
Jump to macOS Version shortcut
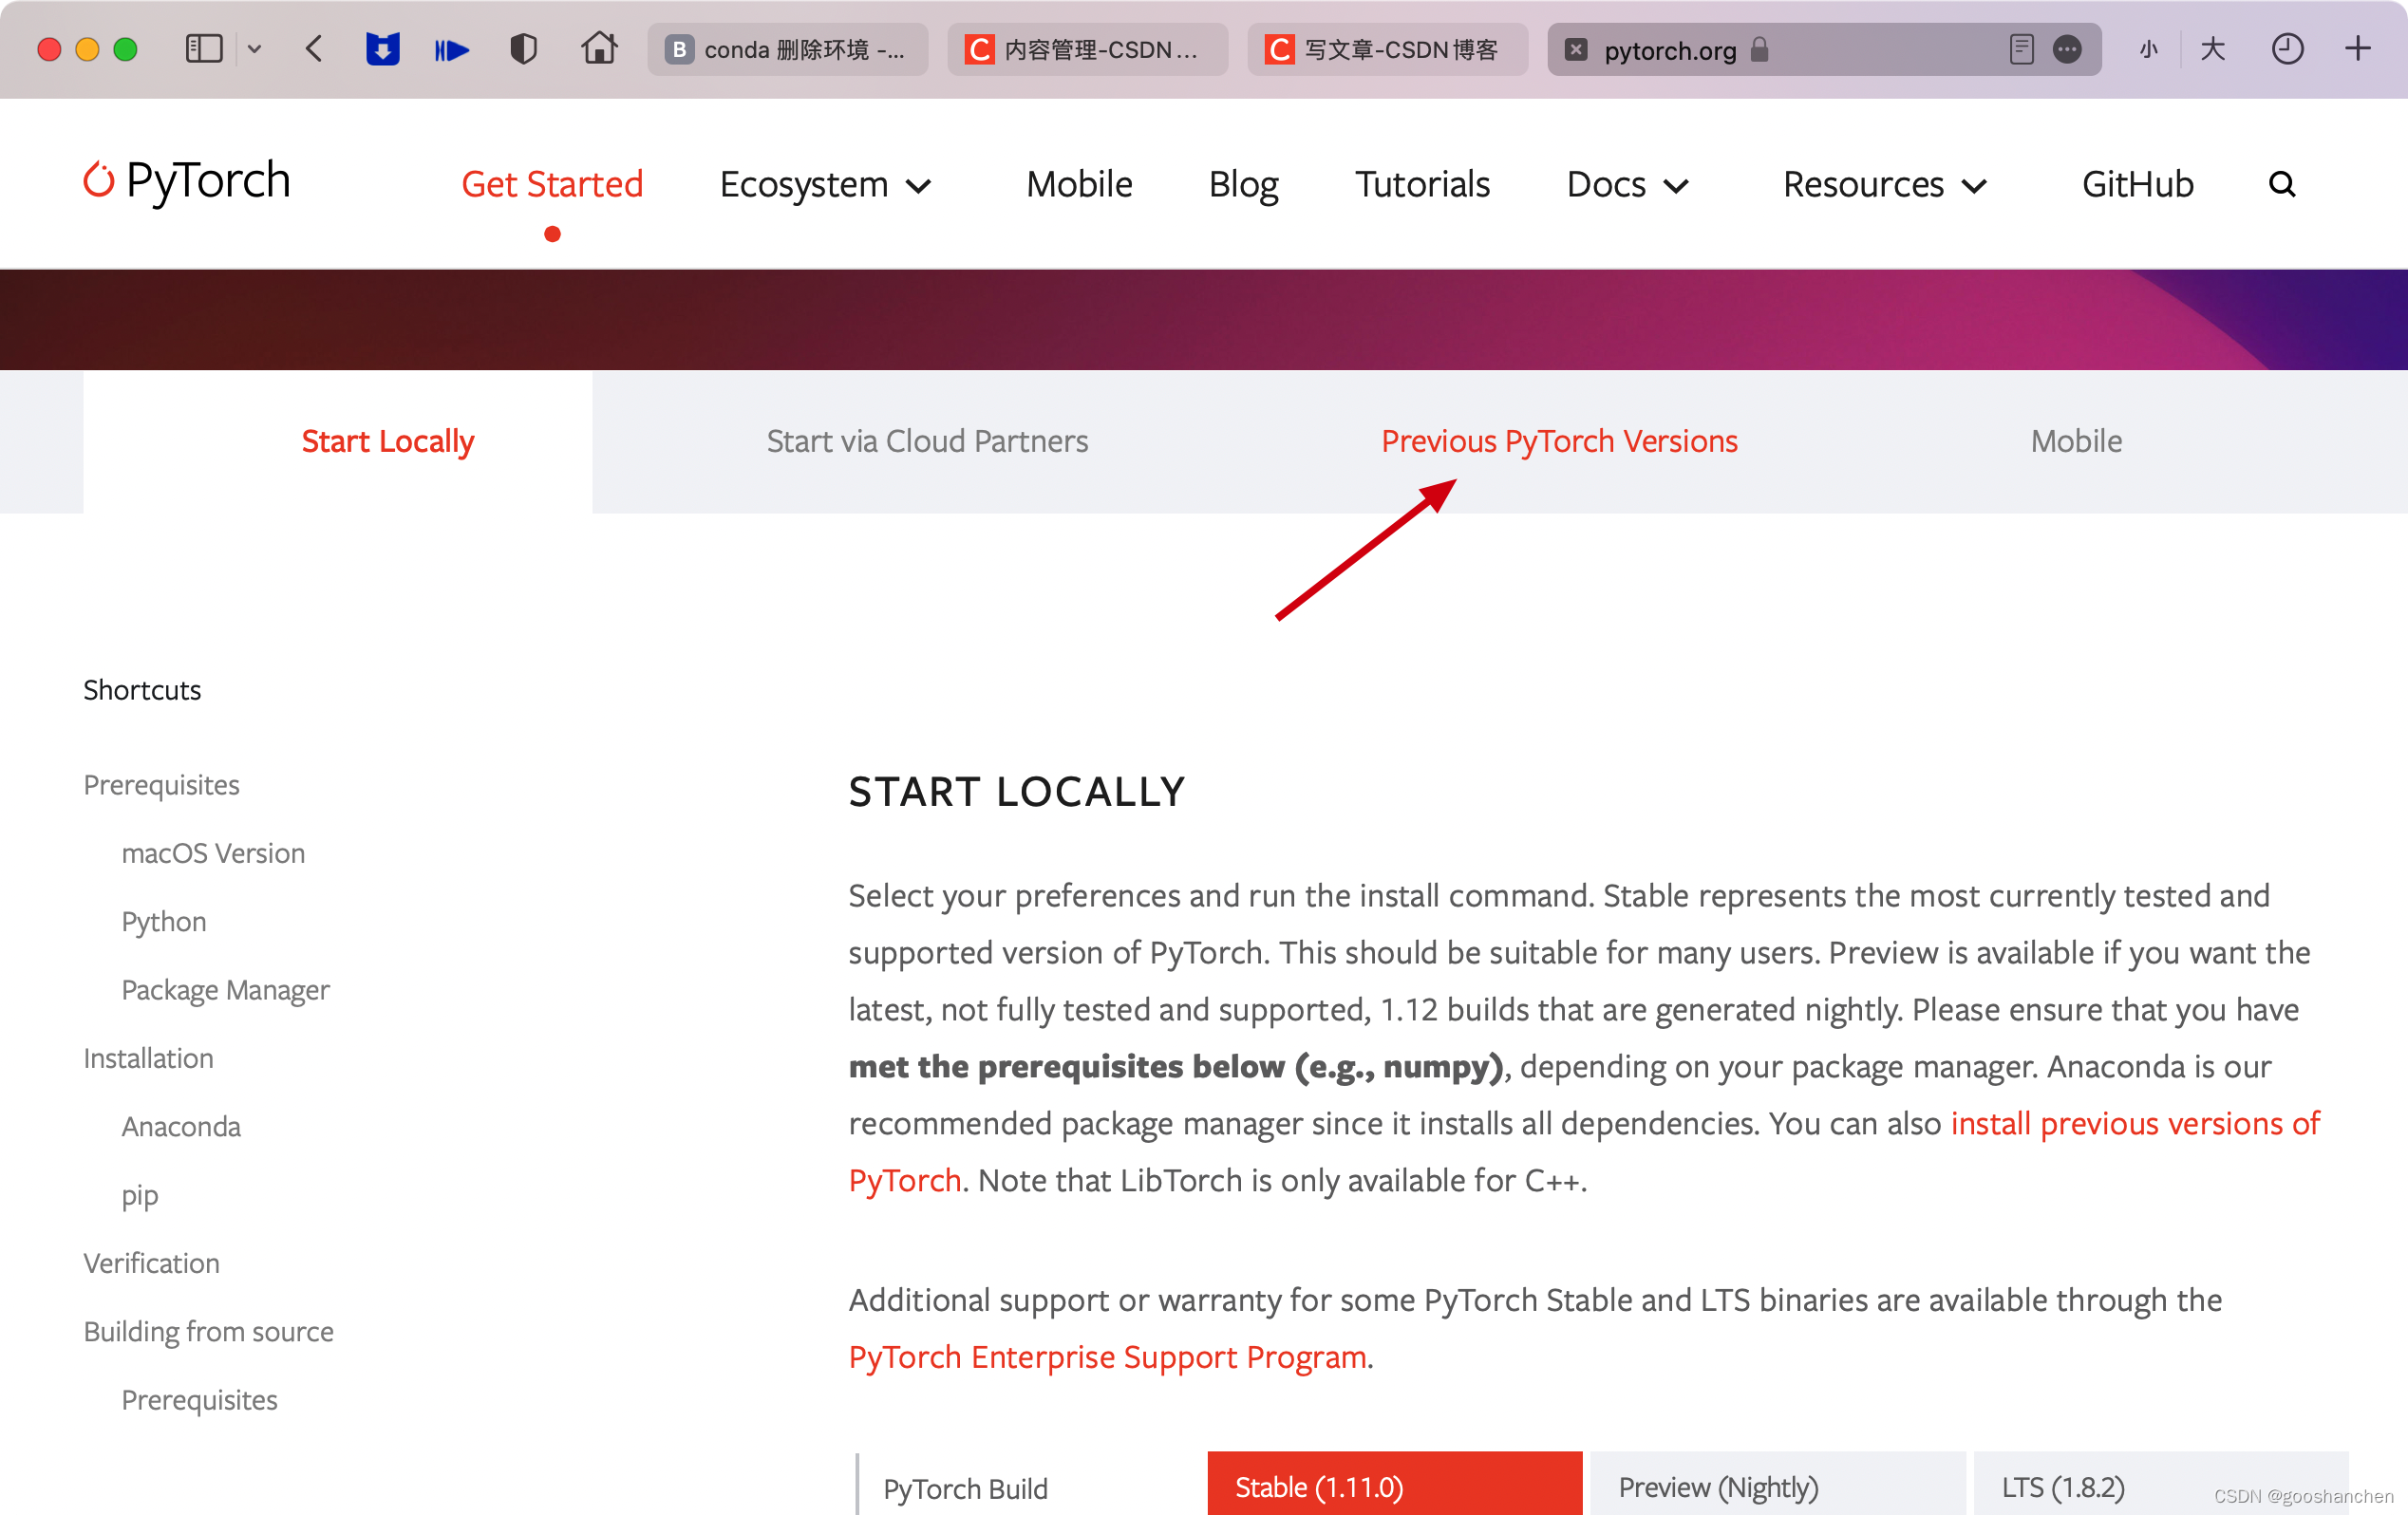(x=213, y=853)
